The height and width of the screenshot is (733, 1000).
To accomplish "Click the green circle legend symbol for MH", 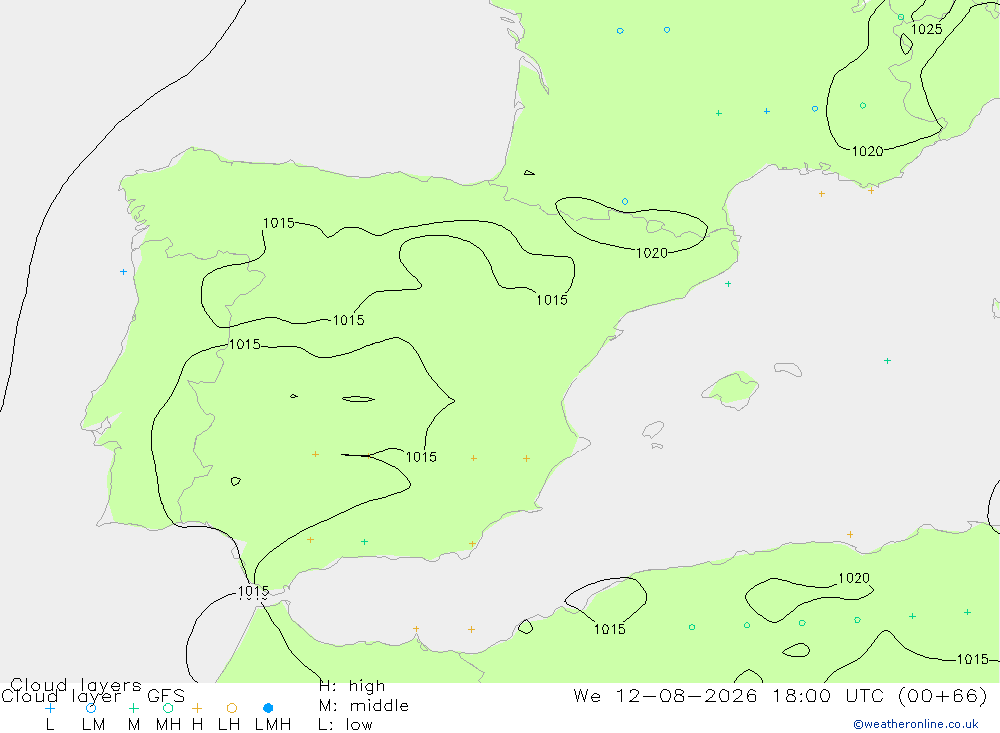I will click(x=168, y=708).
